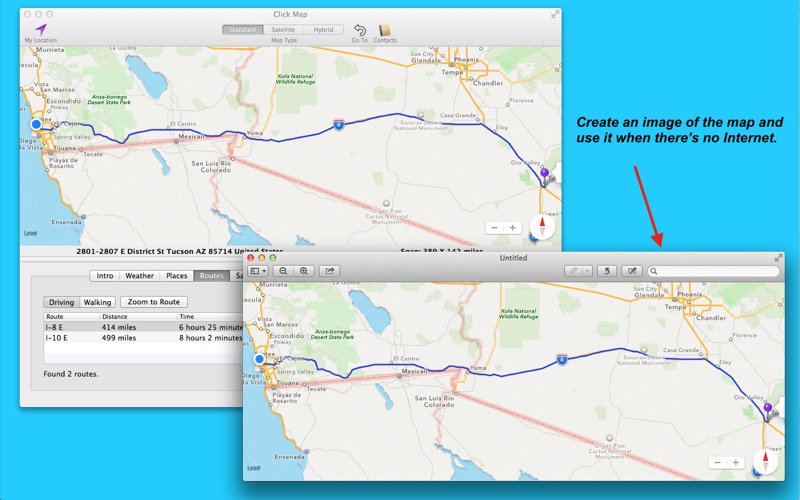Select the Standard map type
Viewport: 800px width, 500px height.
tap(242, 30)
